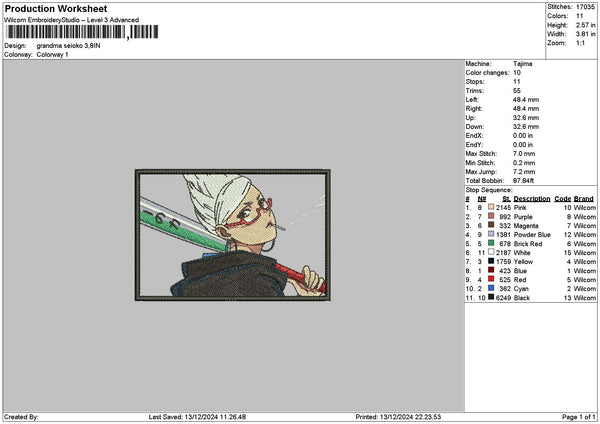Viewport: 600px width, 424px height.
Task: Select the Cyan row blue swatch
Action: point(491,289)
